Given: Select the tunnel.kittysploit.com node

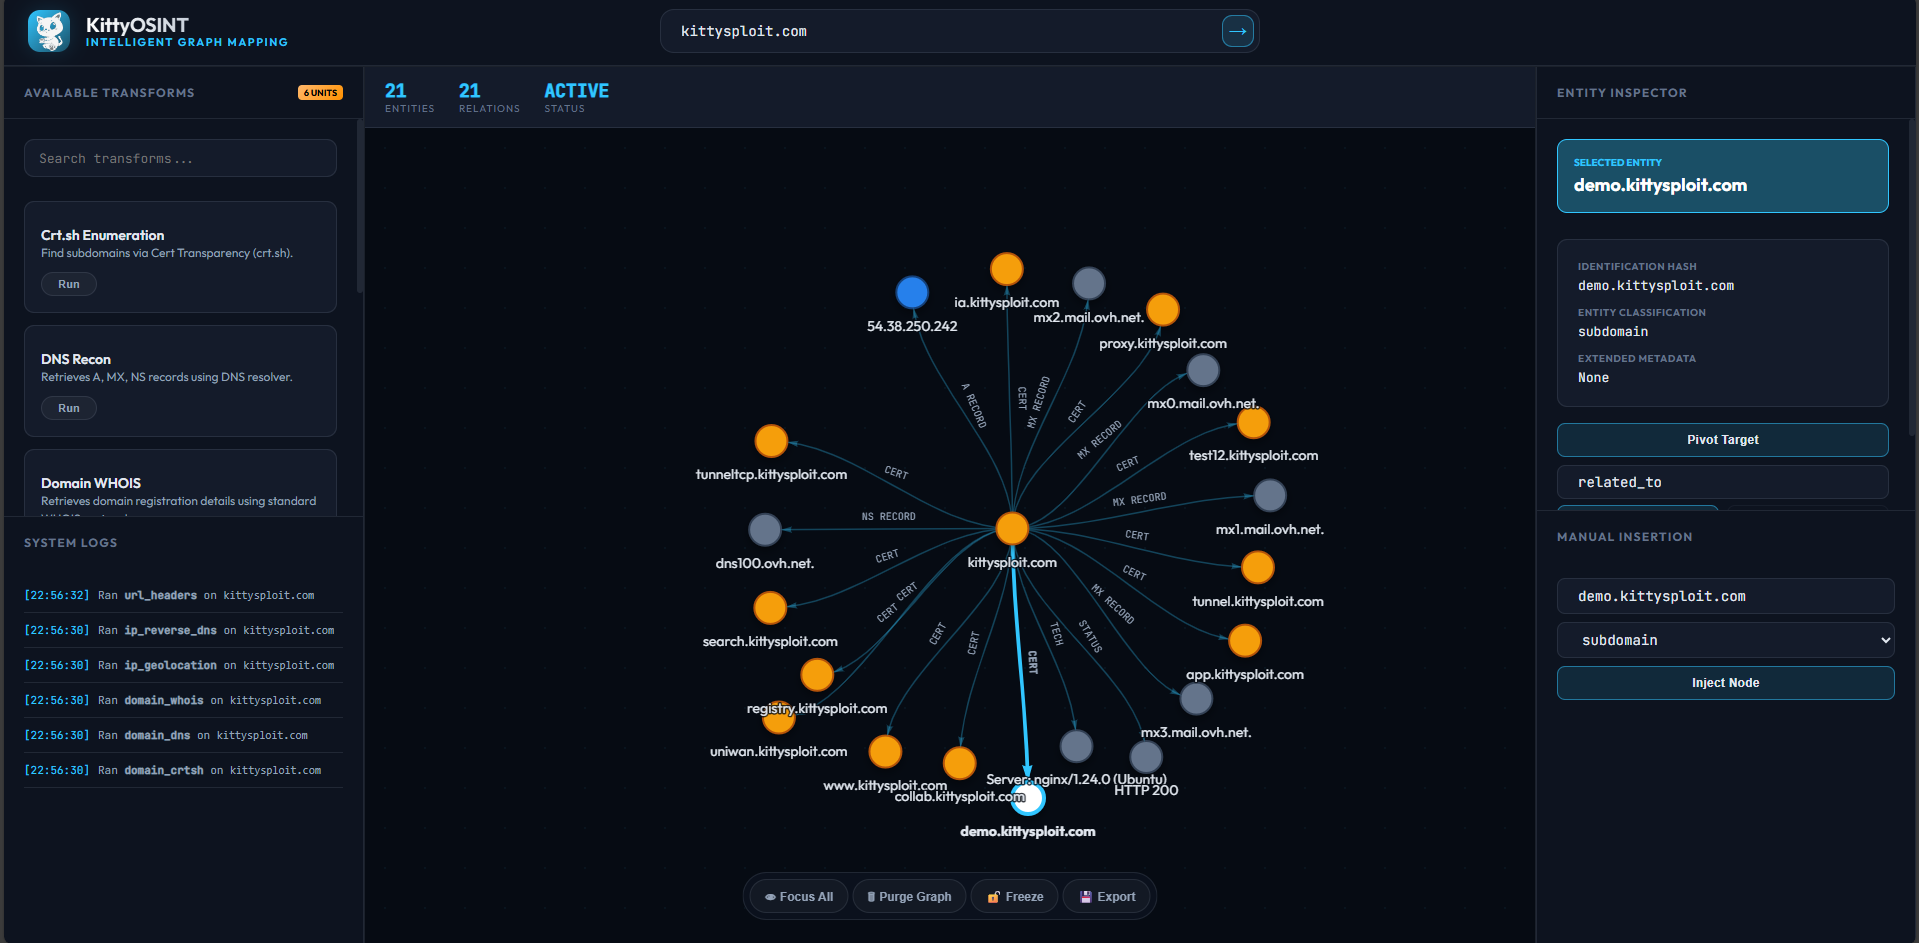Looking at the screenshot, I should 1257,567.
